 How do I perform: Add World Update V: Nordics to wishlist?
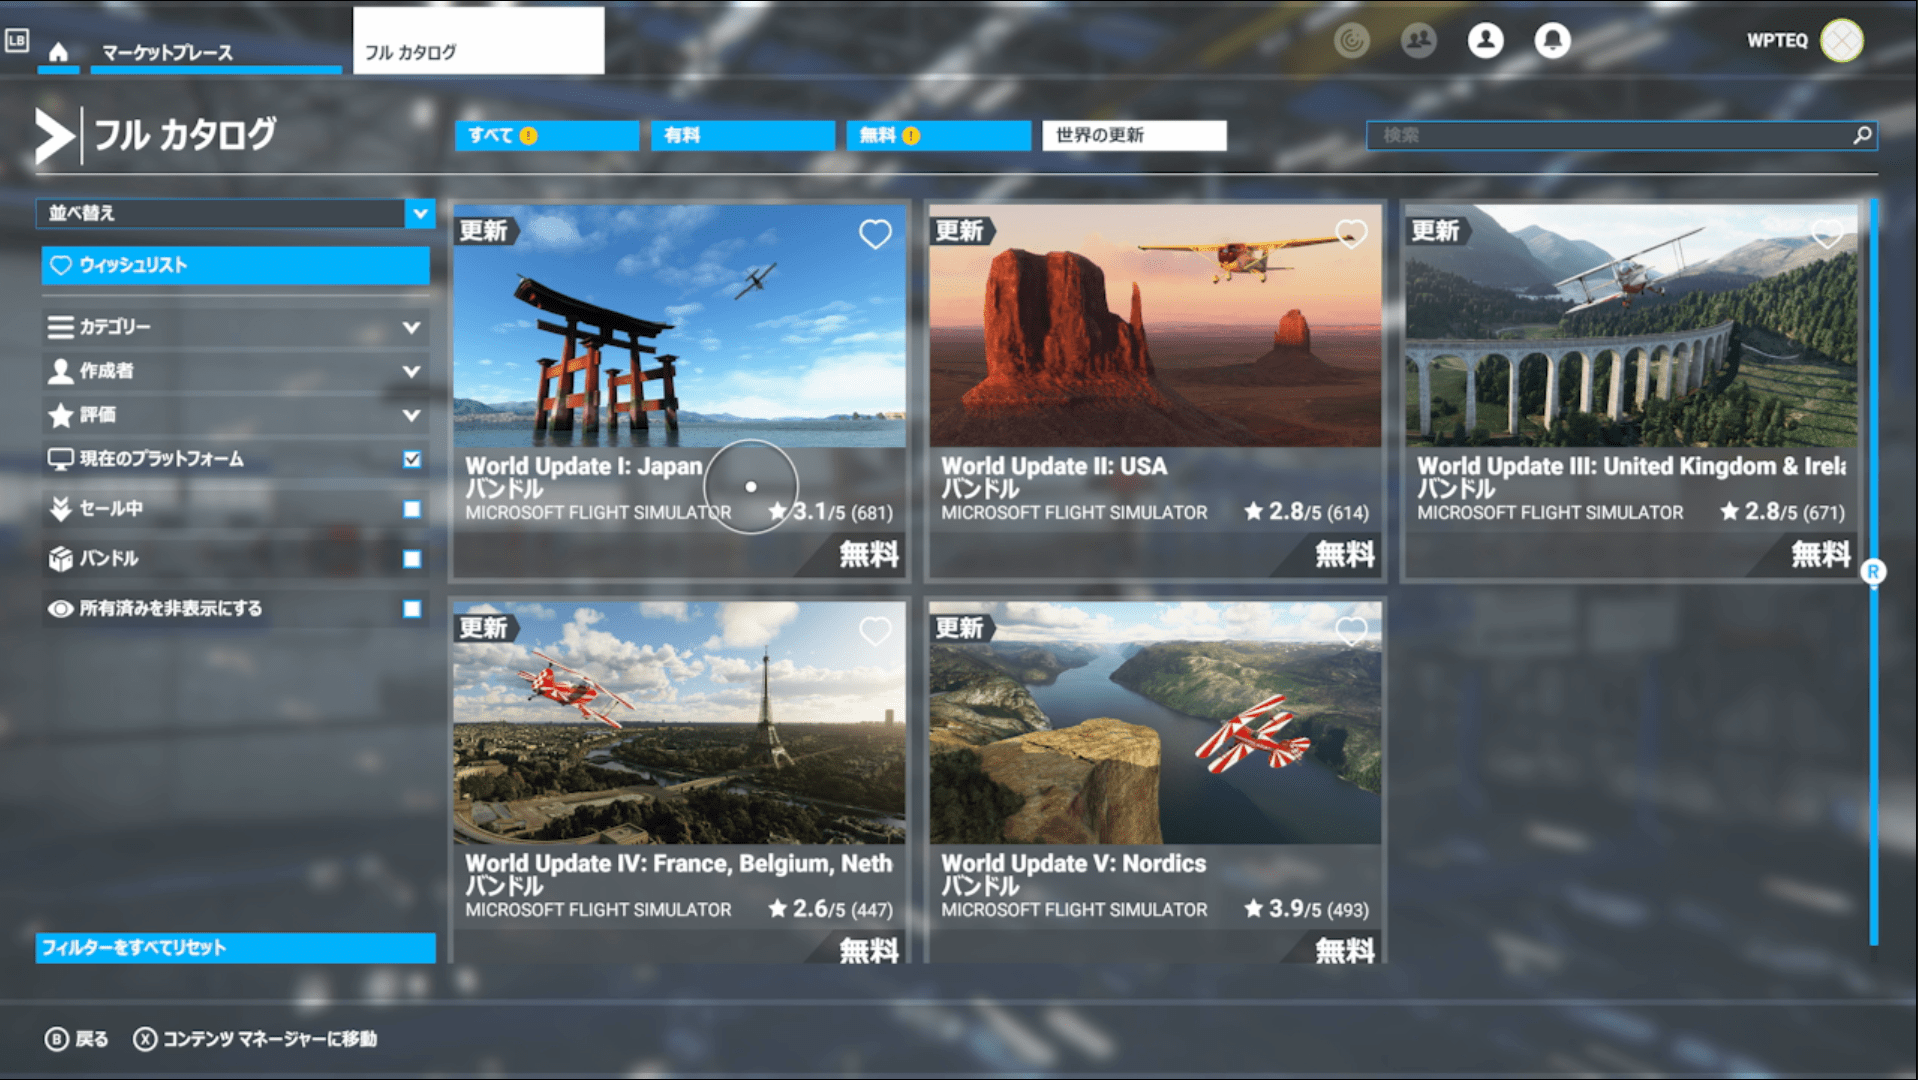(x=1351, y=631)
